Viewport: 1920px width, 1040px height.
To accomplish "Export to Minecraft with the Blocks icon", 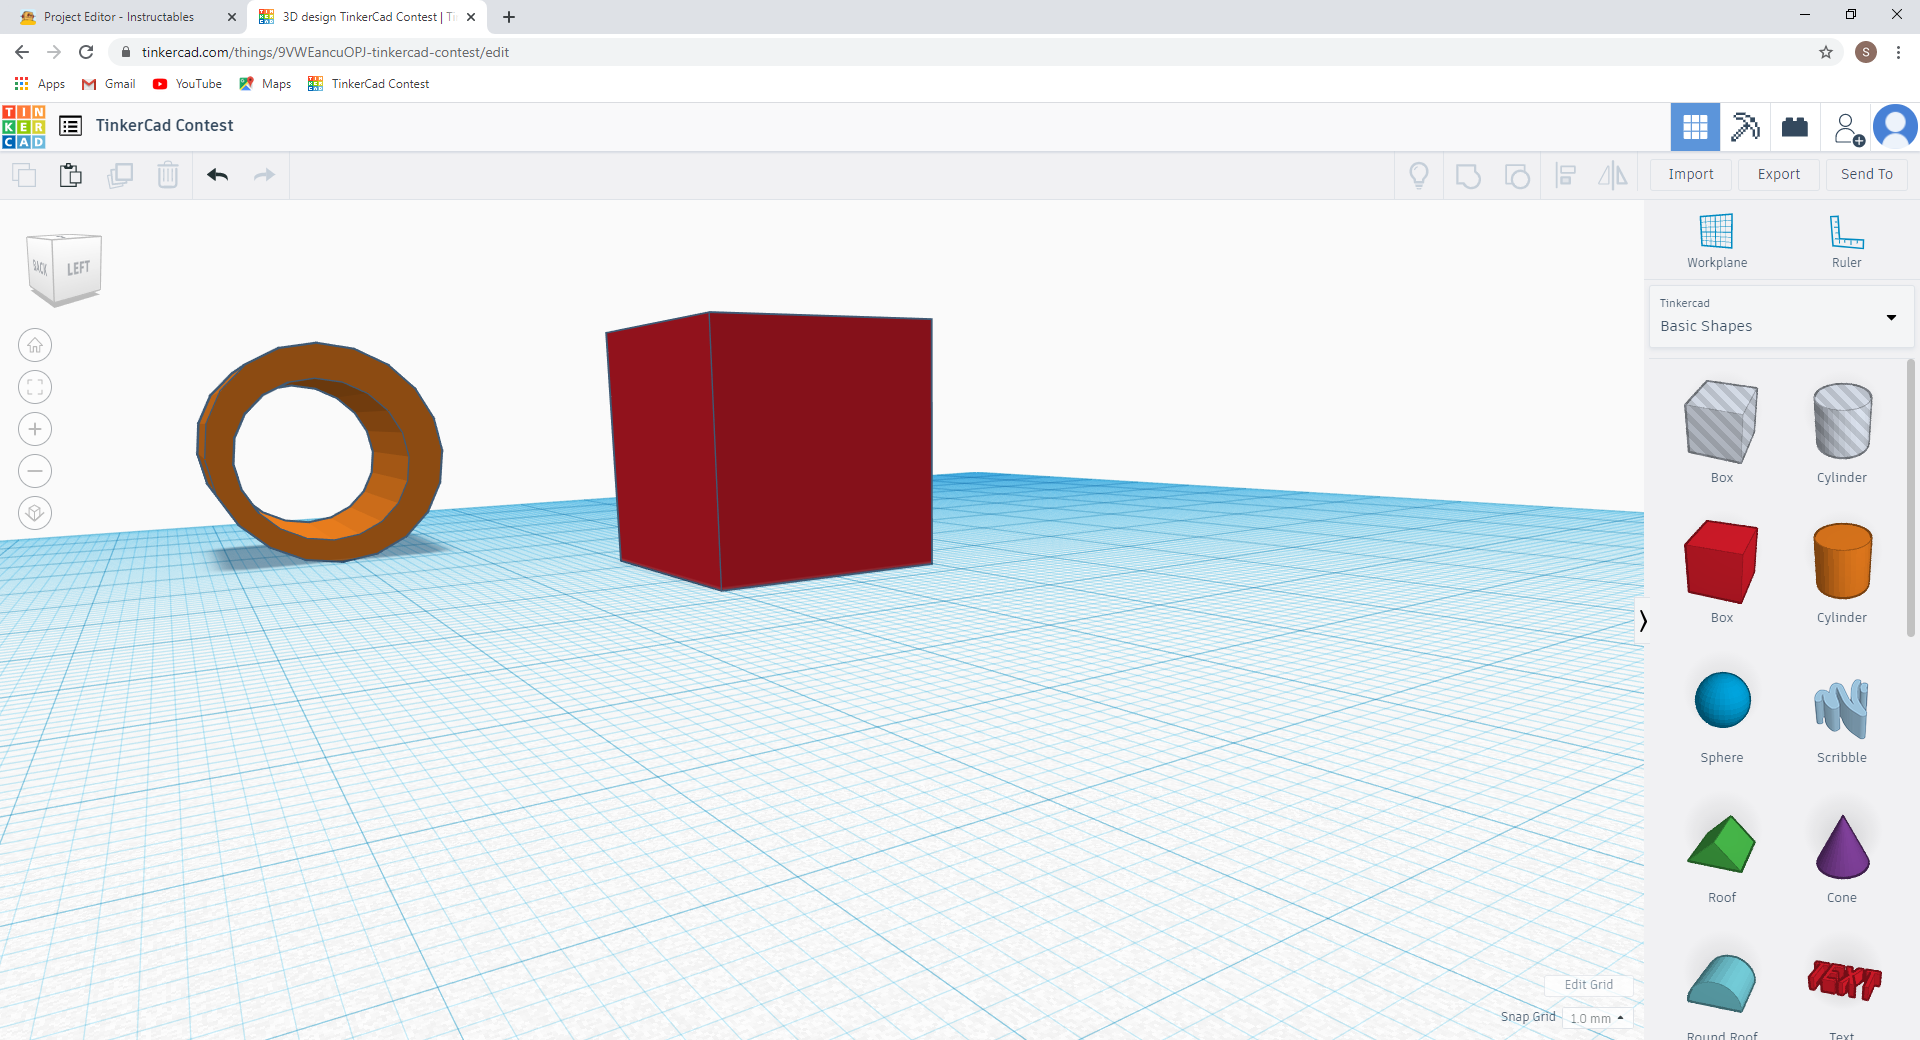I will (x=1745, y=127).
